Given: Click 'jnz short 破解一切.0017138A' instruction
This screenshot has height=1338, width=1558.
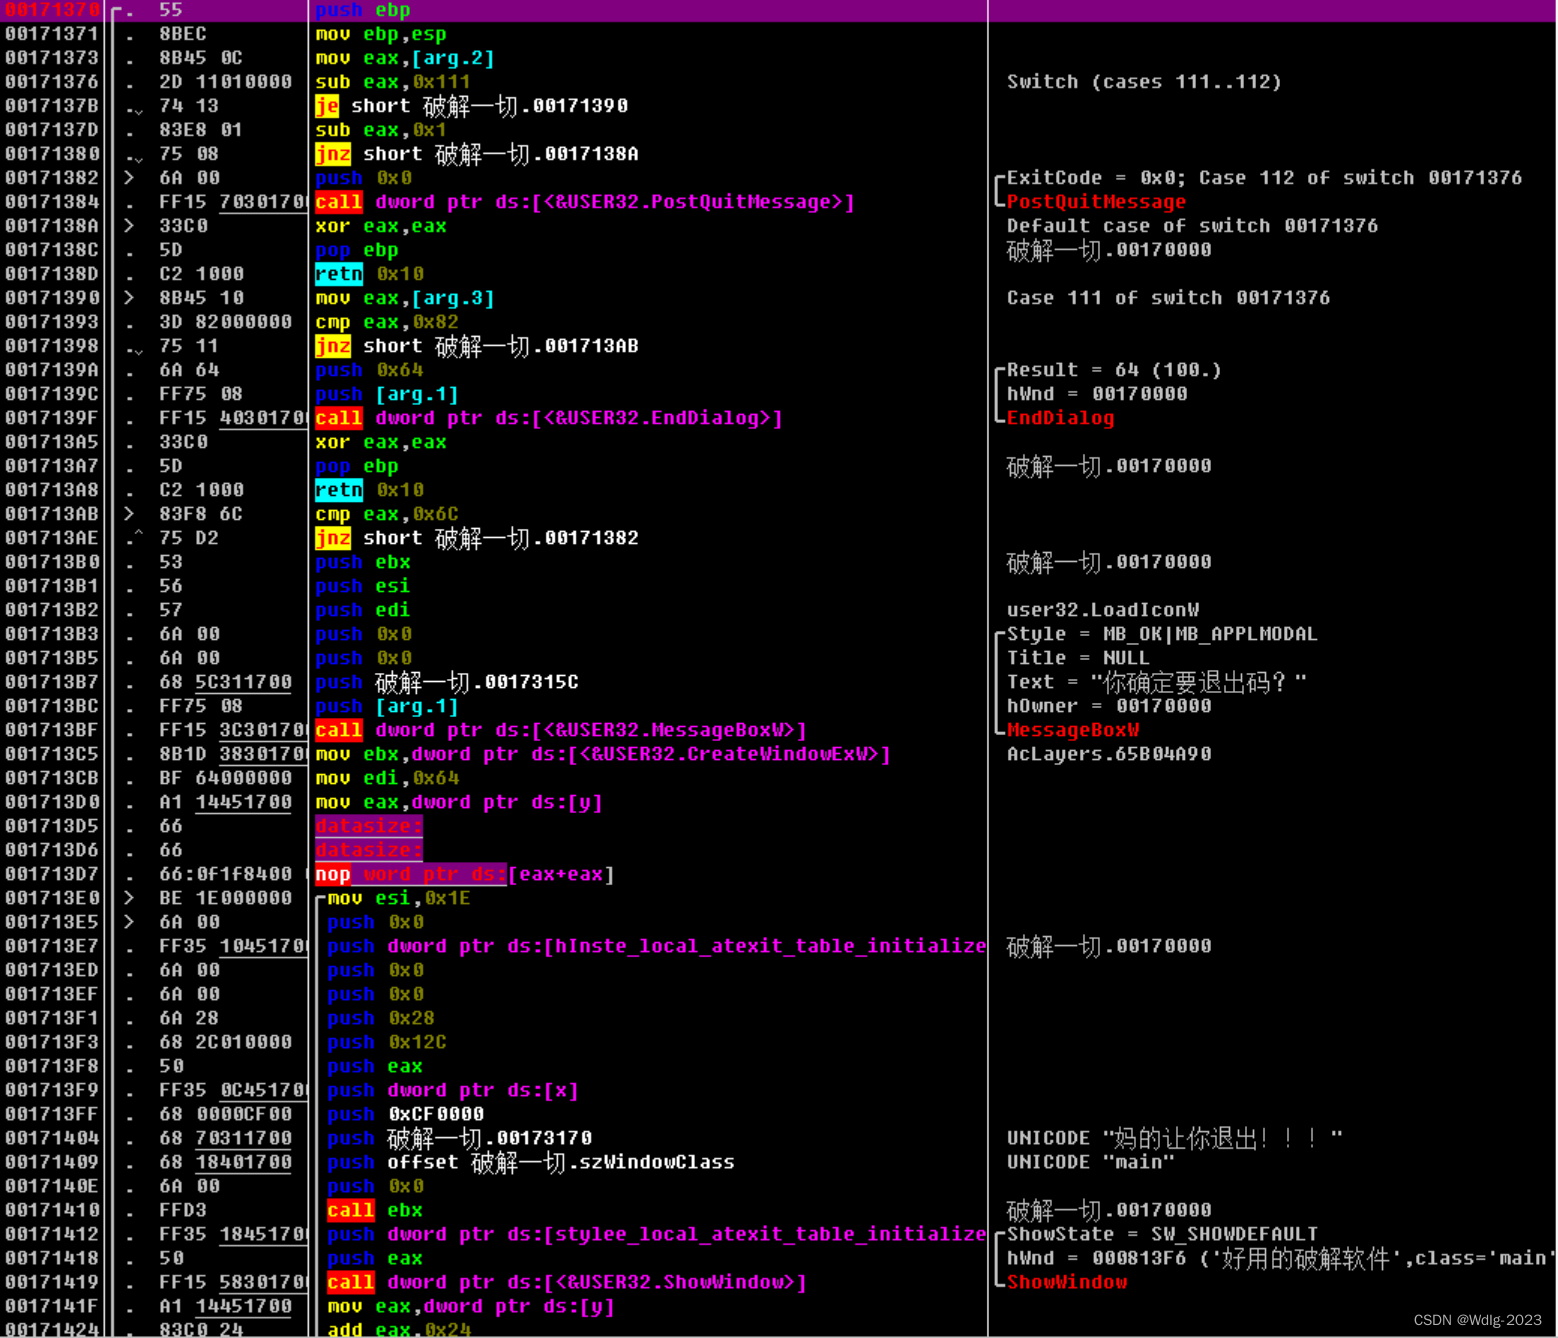Looking at the screenshot, I should point(477,154).
